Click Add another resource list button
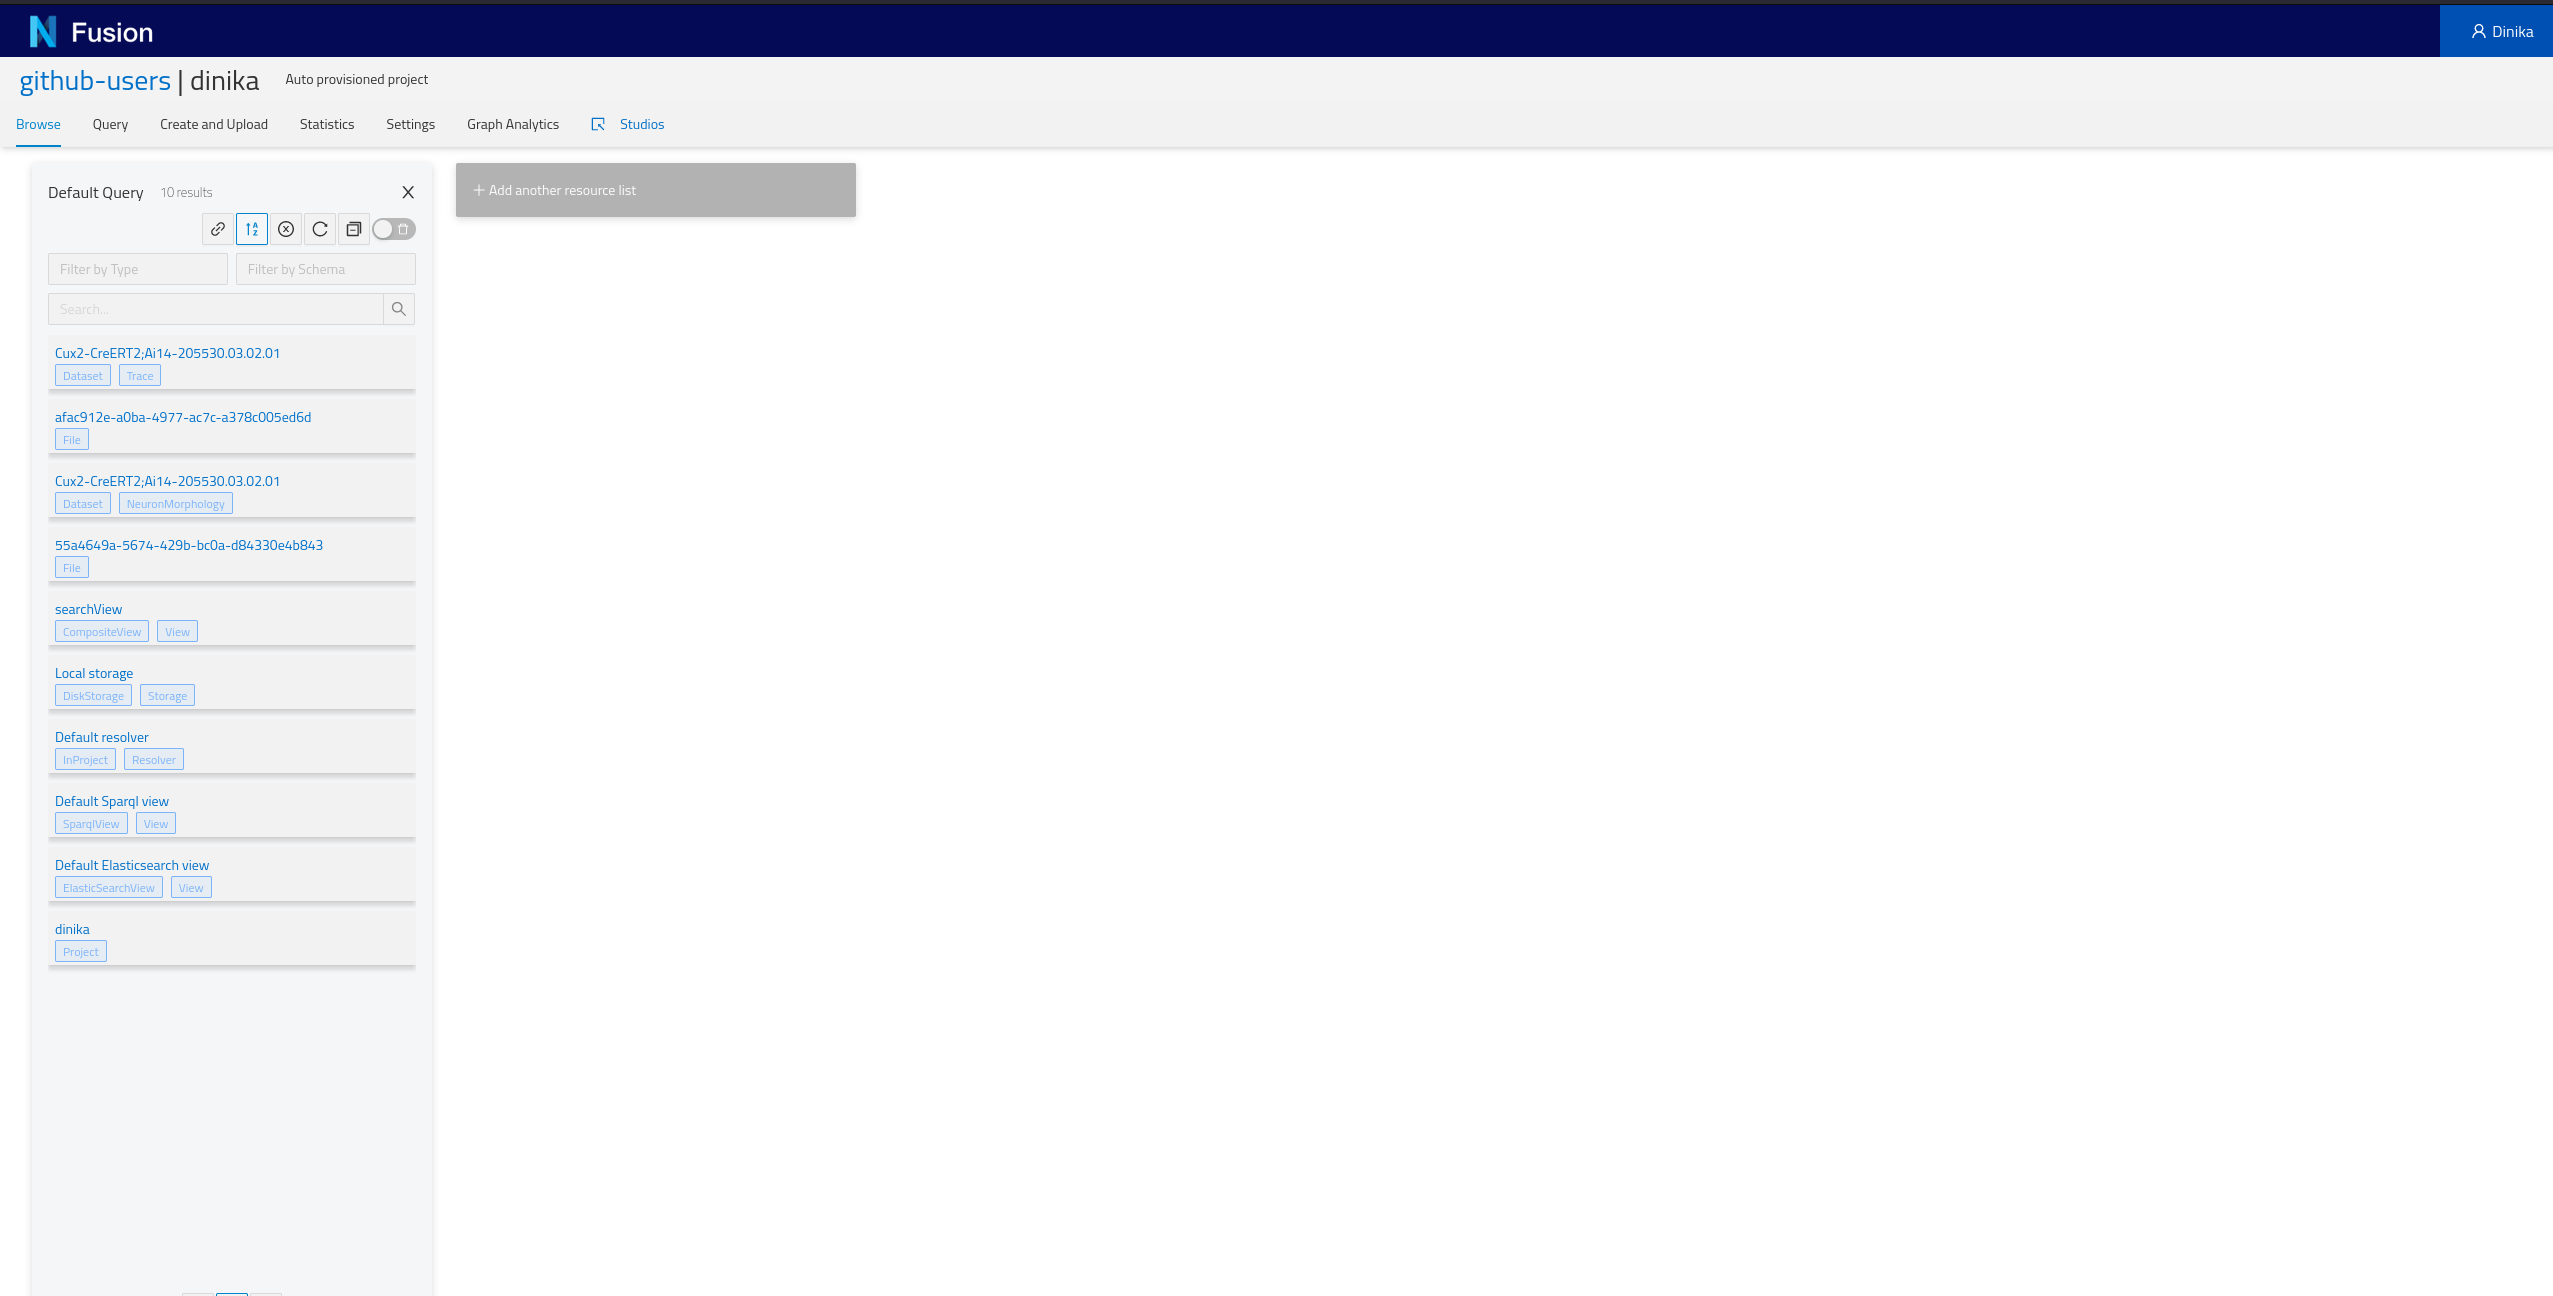Viewport: 2553px width, 1296px height. [654, 190]
